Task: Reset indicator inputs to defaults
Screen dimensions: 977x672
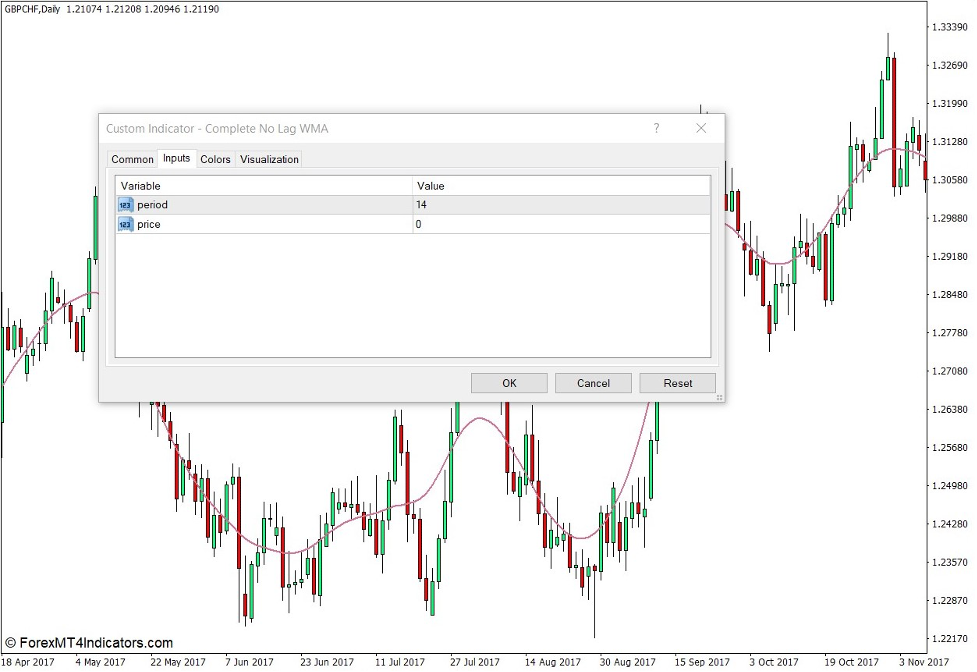Action: [678, 383]
